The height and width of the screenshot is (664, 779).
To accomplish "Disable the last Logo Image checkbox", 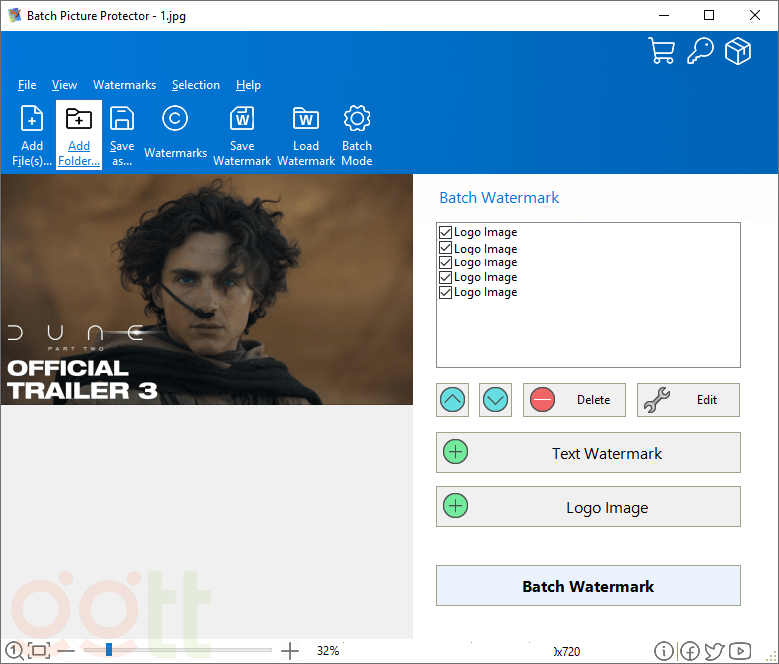I will point(445,292).
